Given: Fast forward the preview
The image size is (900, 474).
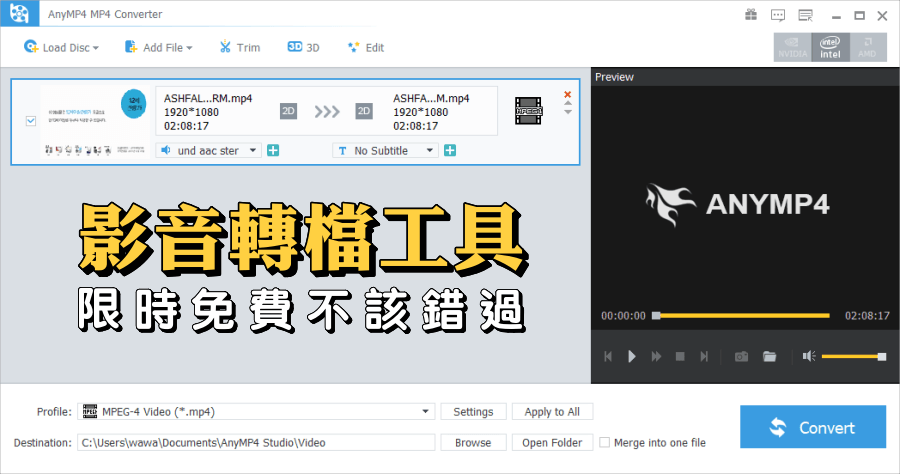Looking at the screenshot, I should click(656, 357).
